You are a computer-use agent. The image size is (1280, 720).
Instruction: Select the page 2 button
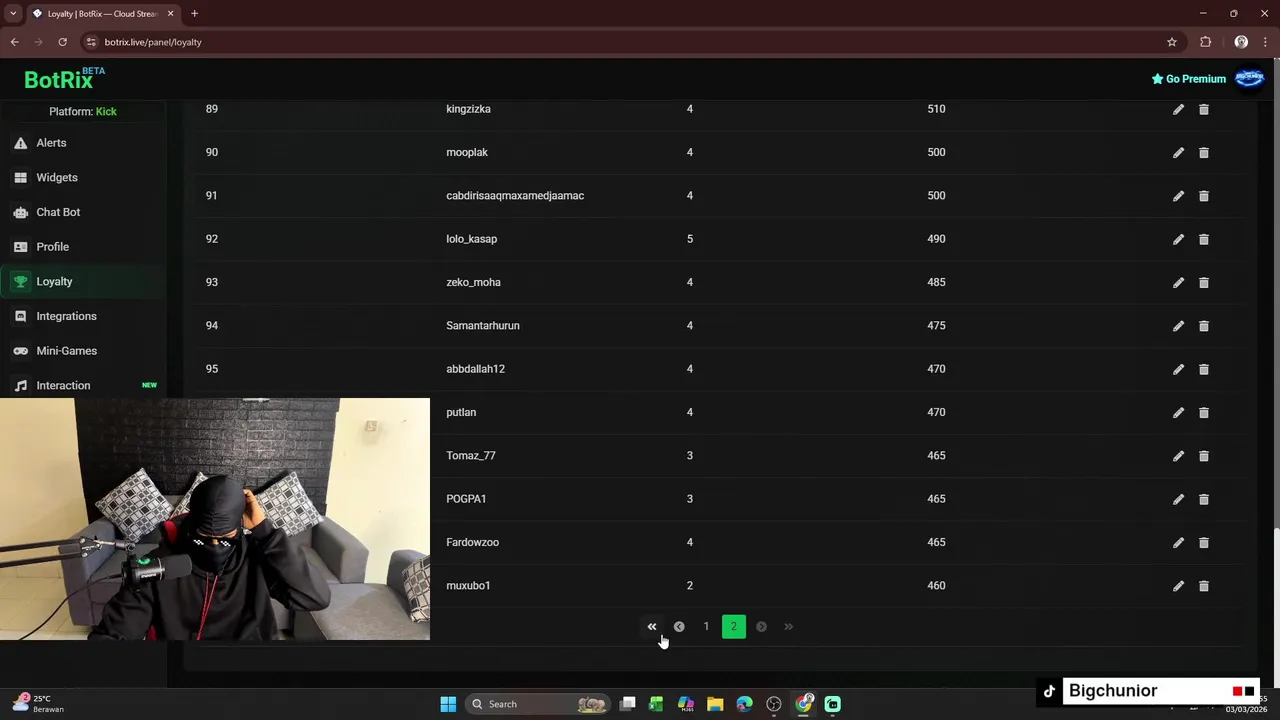(733, 627)
